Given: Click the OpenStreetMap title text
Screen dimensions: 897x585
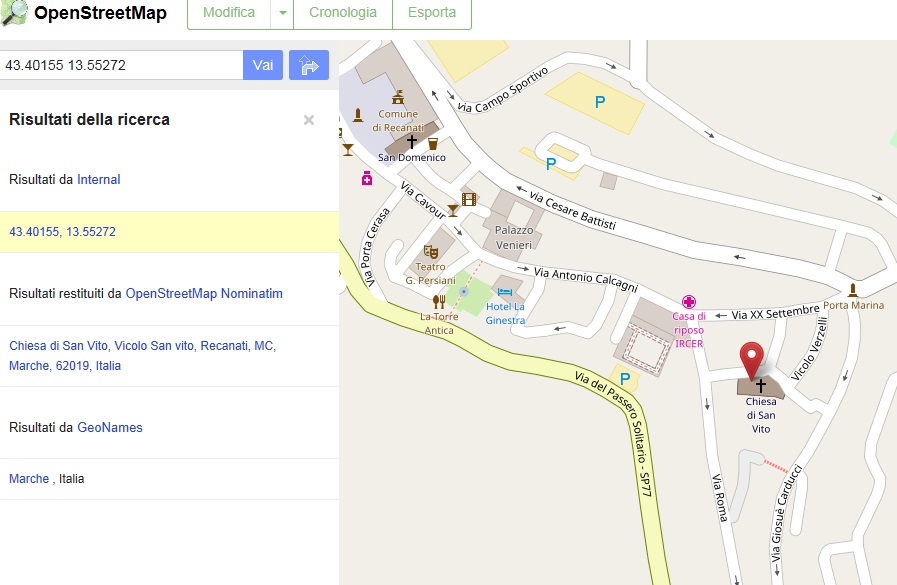Looking at the screenshot, I should 101,13.
